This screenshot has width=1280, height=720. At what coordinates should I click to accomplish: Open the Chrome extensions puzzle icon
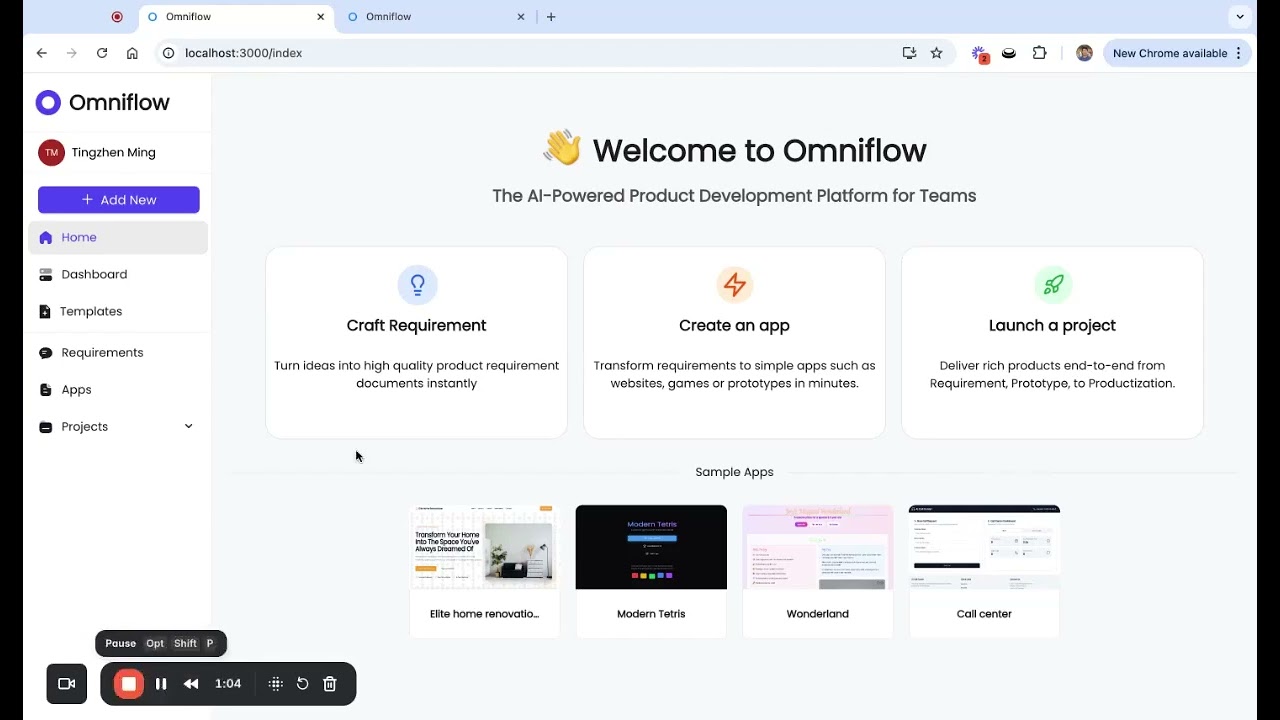click(1040, 53)
